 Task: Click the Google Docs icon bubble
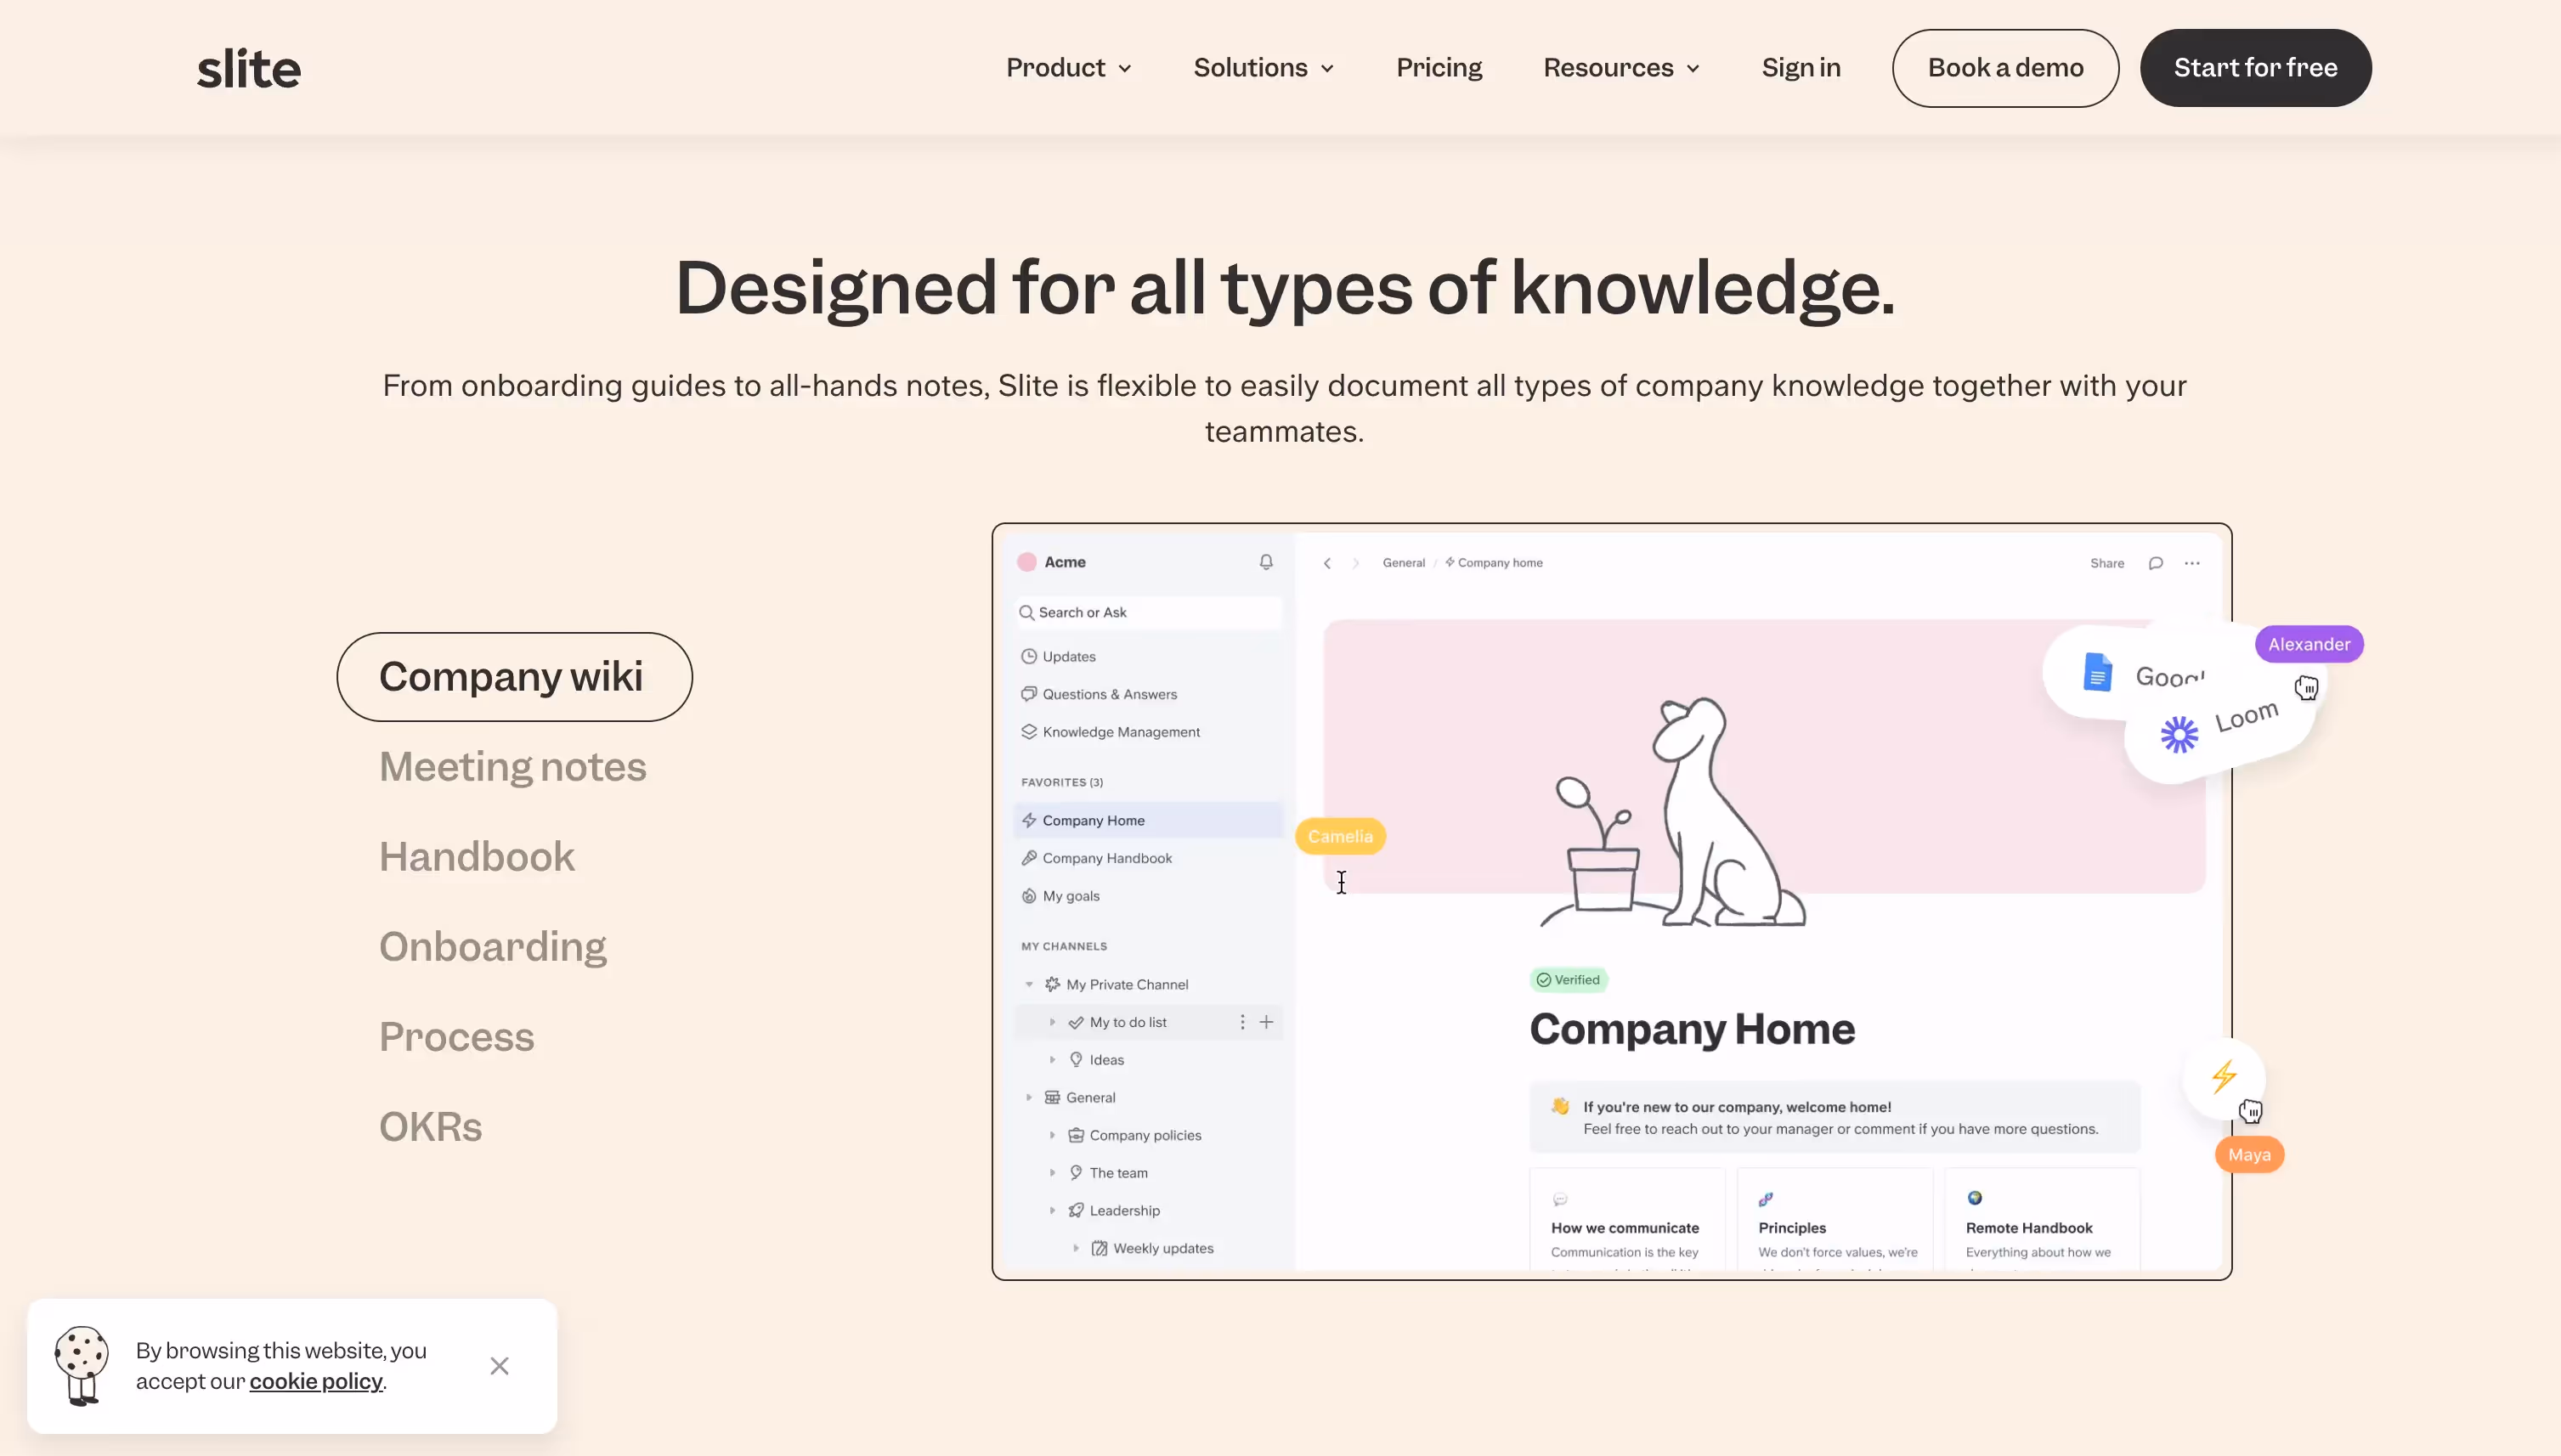click(2098, 673)
